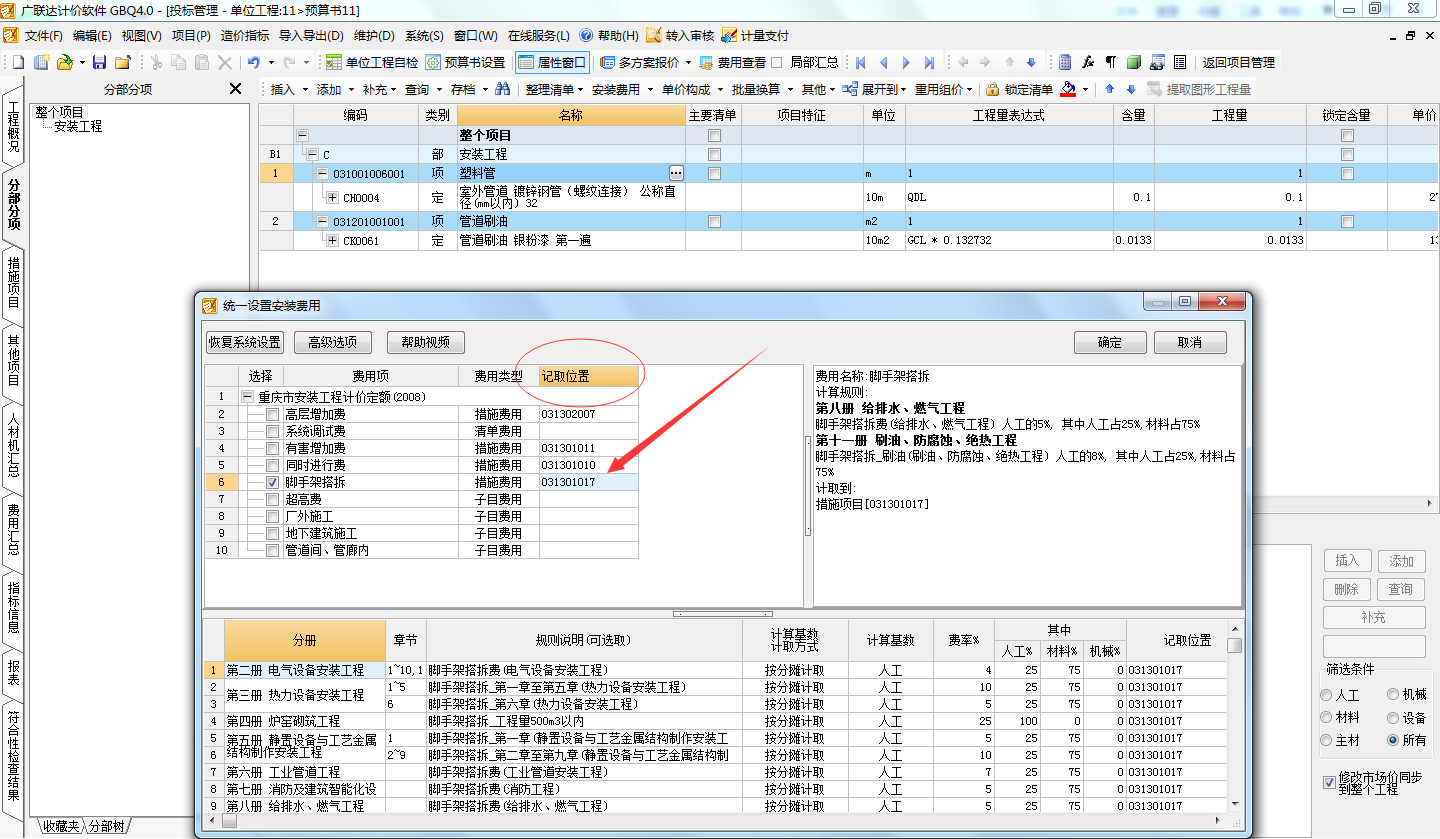
Task: Click the ellipsis button in 塑料管 cell
Action: pos(676,174)
